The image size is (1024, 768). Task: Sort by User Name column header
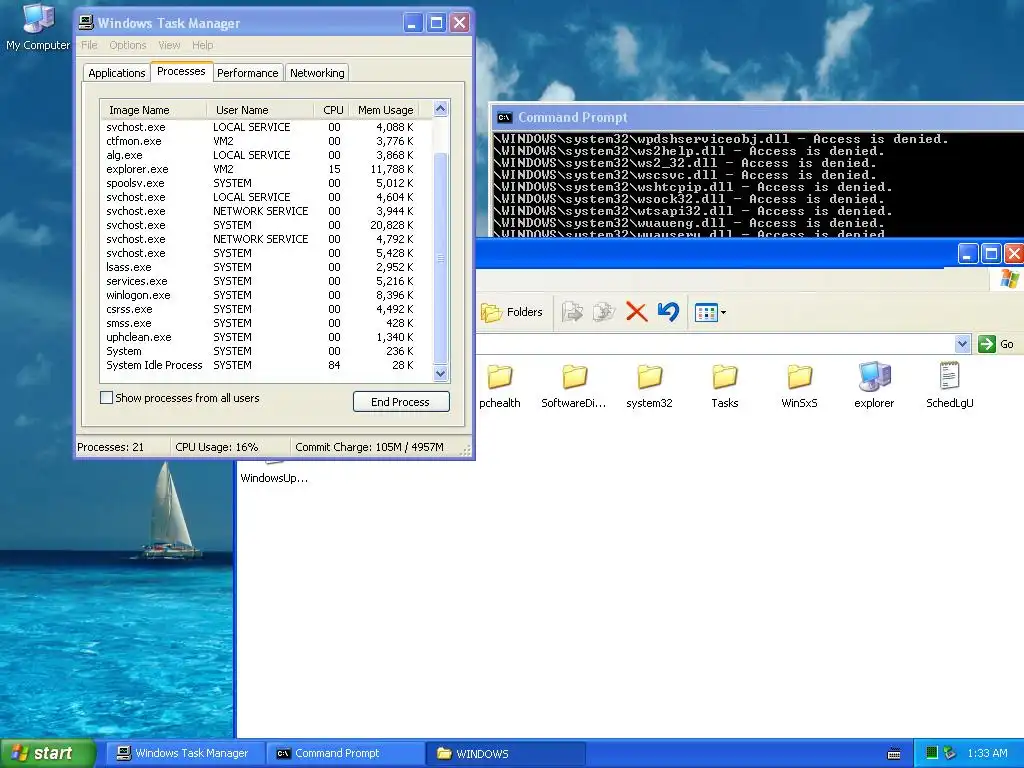pos(260,110)
